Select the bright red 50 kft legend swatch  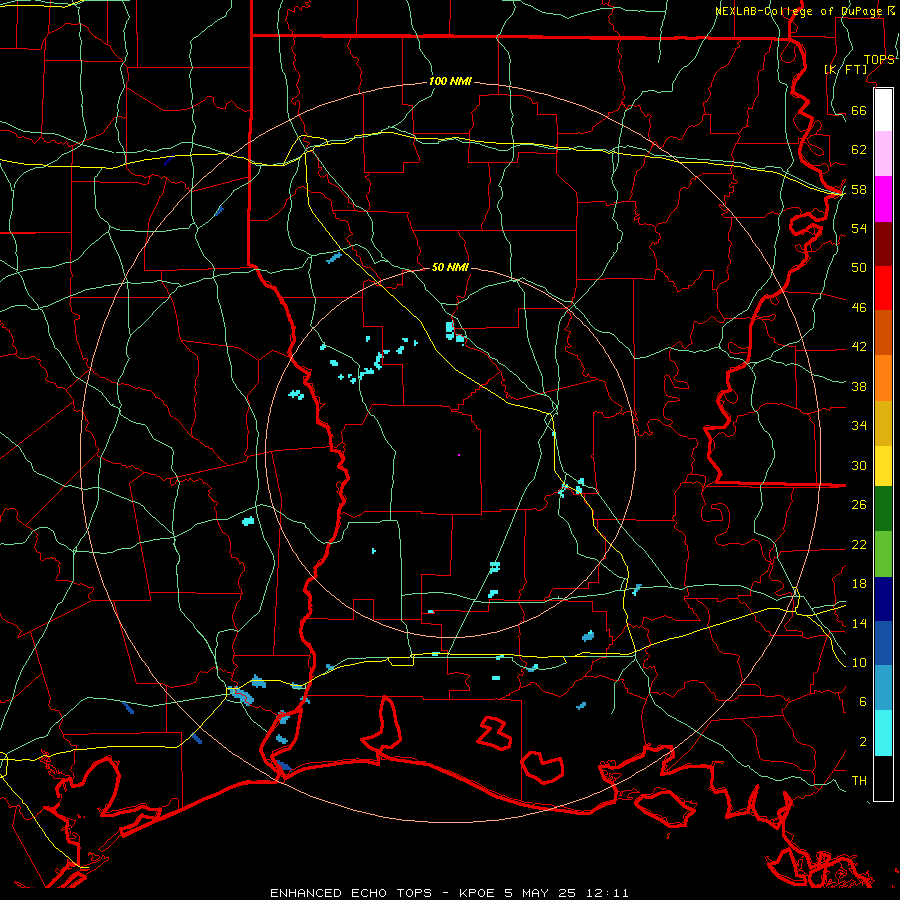point(883,288)
